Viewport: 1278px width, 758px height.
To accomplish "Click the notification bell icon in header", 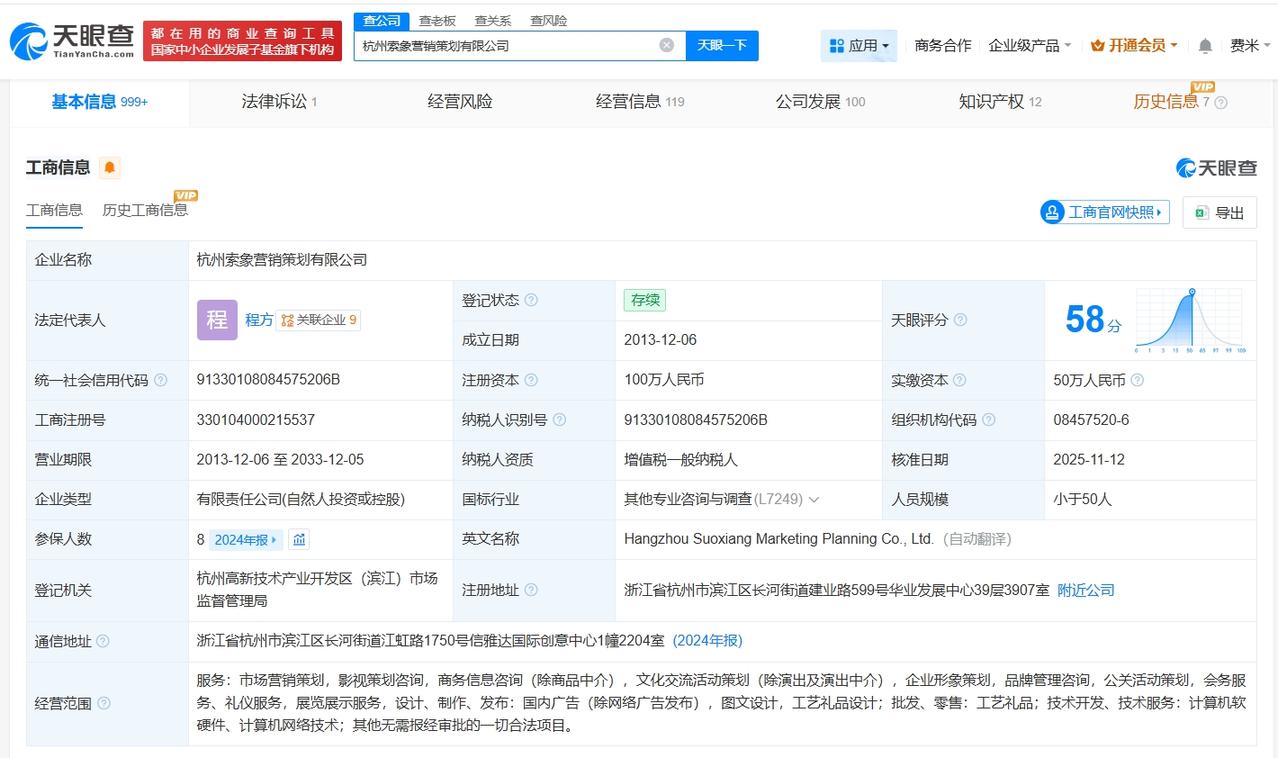I will (1205, 46).
